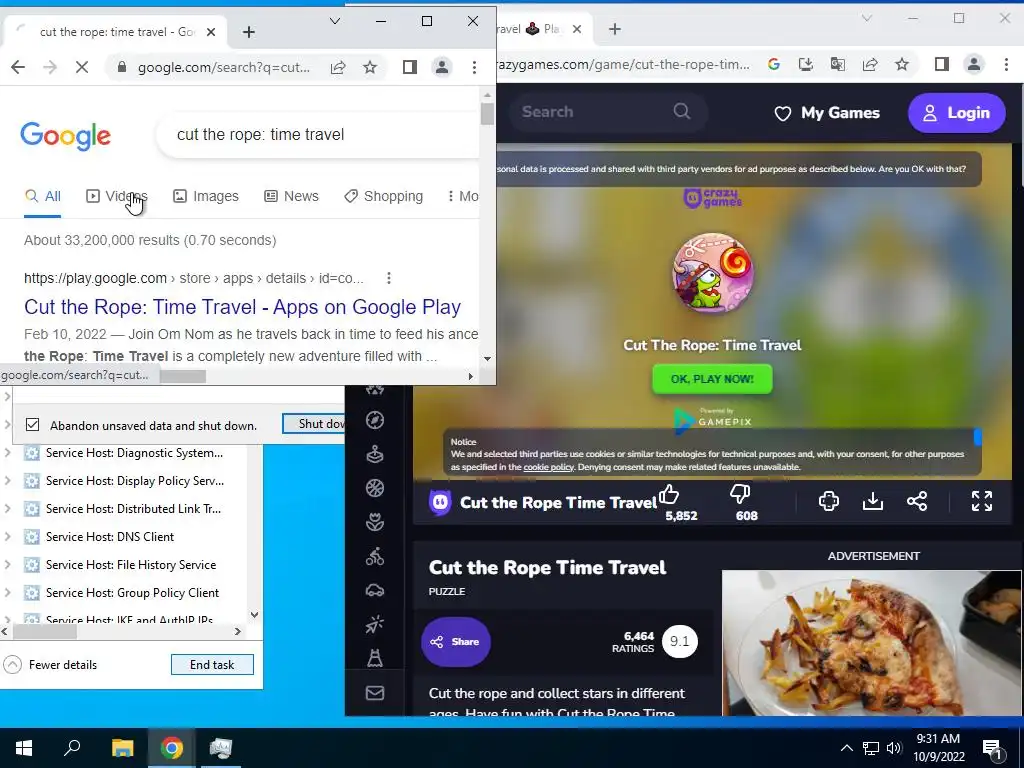Switch to the News search tab

point(291,196)
